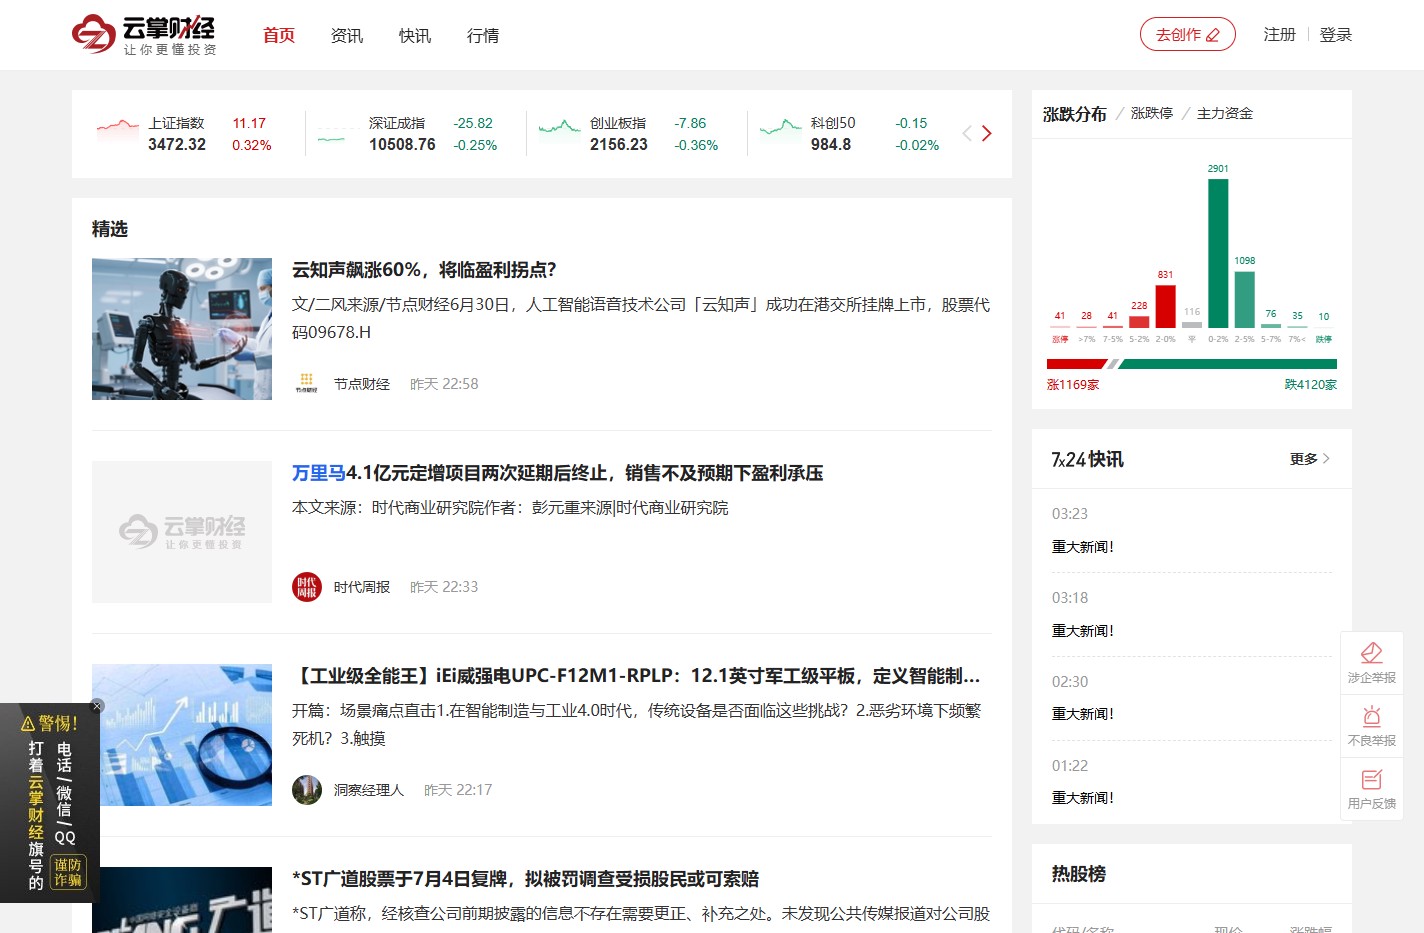
Task: Click the 涨1169家 label
Action: (x=1073, y=385)
